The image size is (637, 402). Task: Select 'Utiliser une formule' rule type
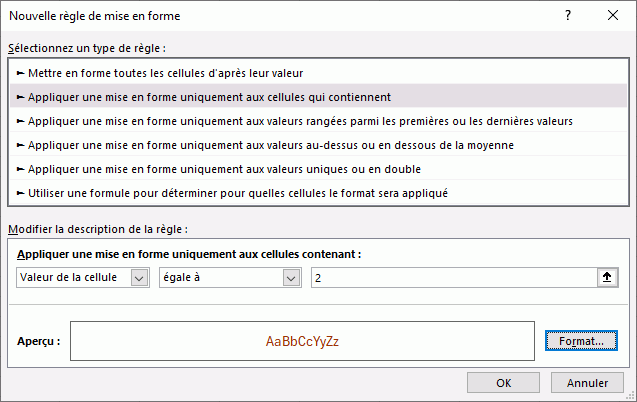[238, 193]
